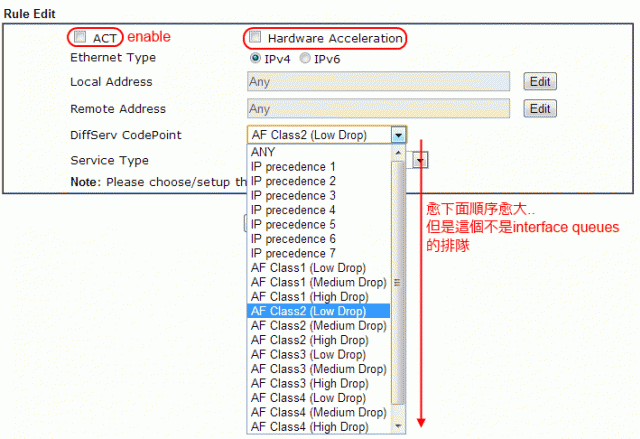The width and height of the screenshot is (640, 439).
Task: Choose IP precedence 1
Action: tap(318, 166)
